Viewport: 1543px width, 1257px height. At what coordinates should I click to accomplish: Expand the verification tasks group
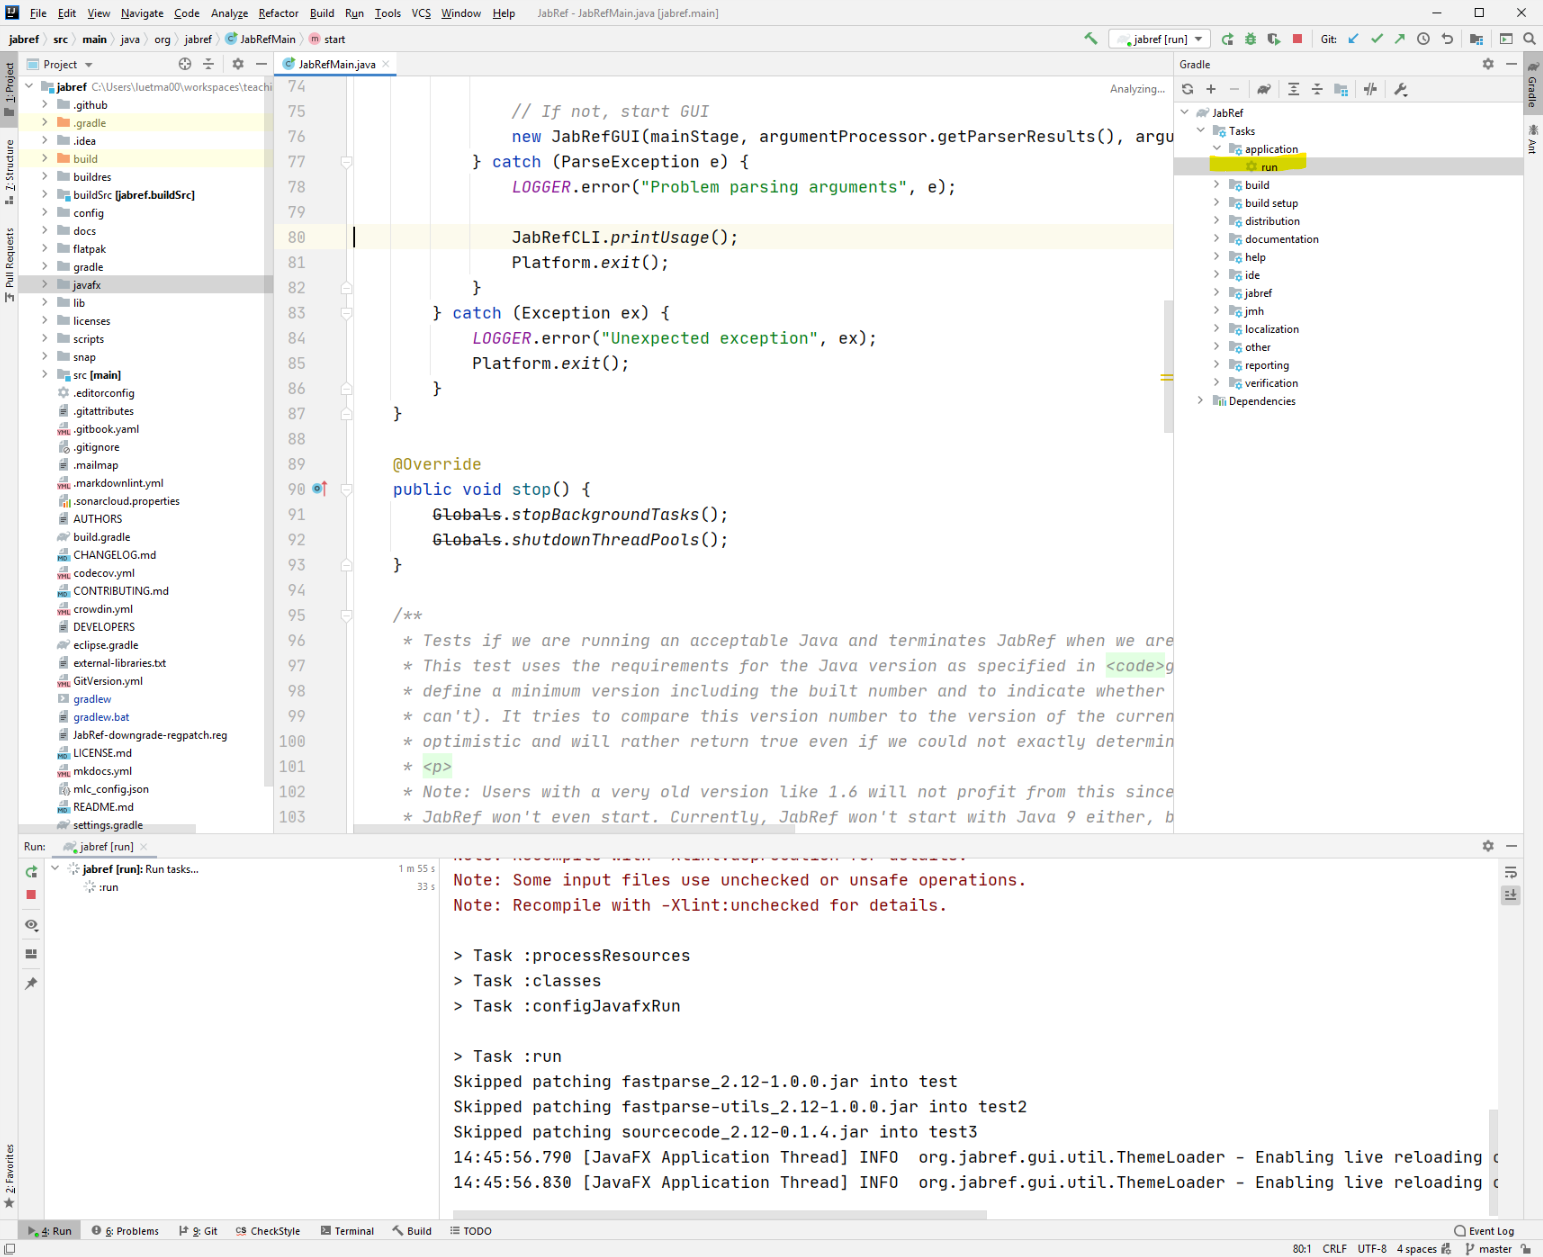click(1217, 383)
